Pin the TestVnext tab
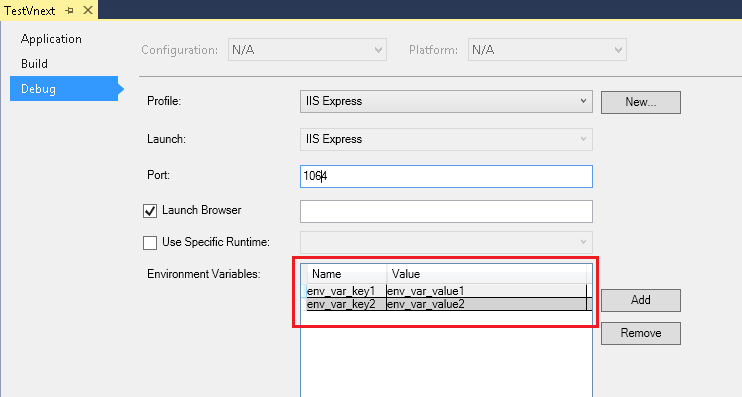Viewport: 742px width, 397px height. point(70,10)
